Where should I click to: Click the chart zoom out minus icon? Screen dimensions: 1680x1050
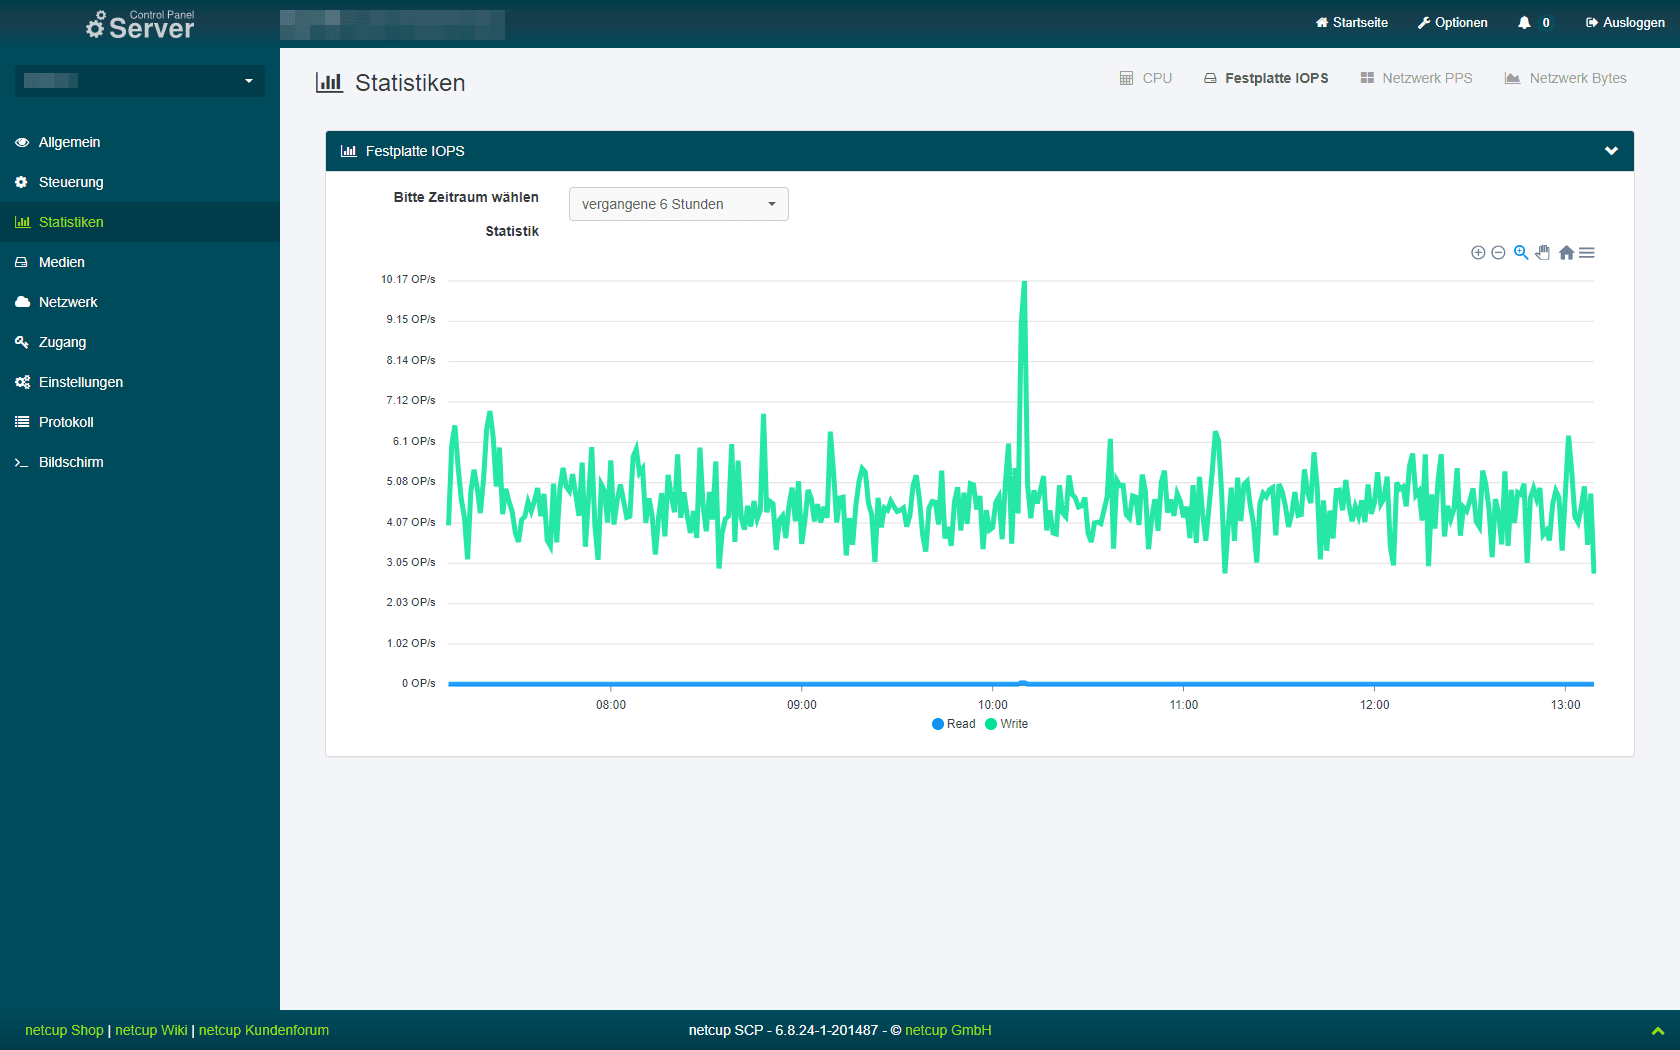click(1498, 253)
